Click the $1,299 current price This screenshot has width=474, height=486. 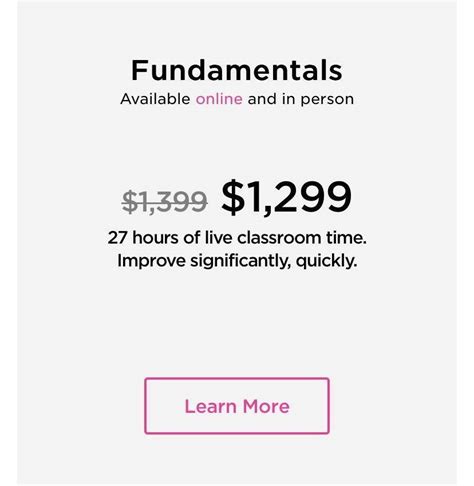(x=286, y=197)
